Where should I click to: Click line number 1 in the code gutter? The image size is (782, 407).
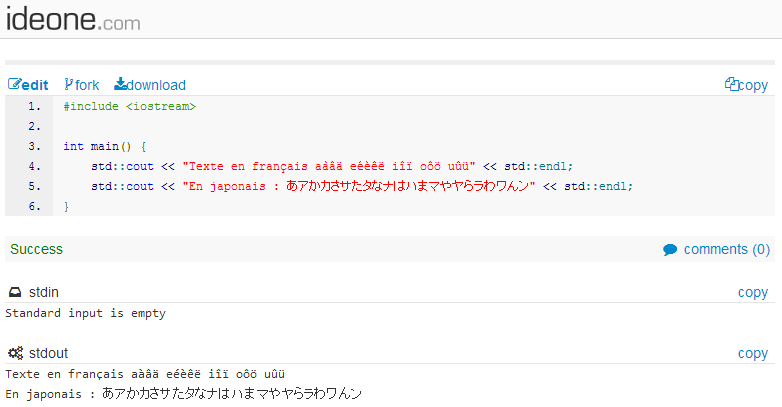pos(34,106)
